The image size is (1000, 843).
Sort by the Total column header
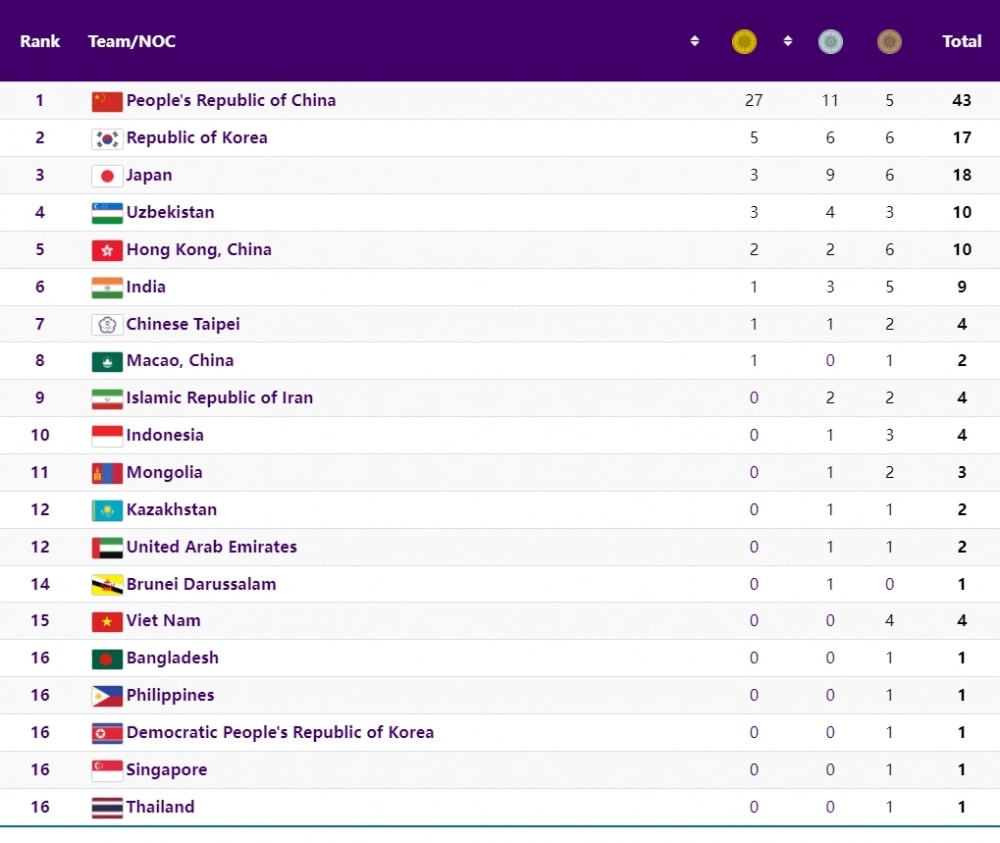click(x=961, y=42)
